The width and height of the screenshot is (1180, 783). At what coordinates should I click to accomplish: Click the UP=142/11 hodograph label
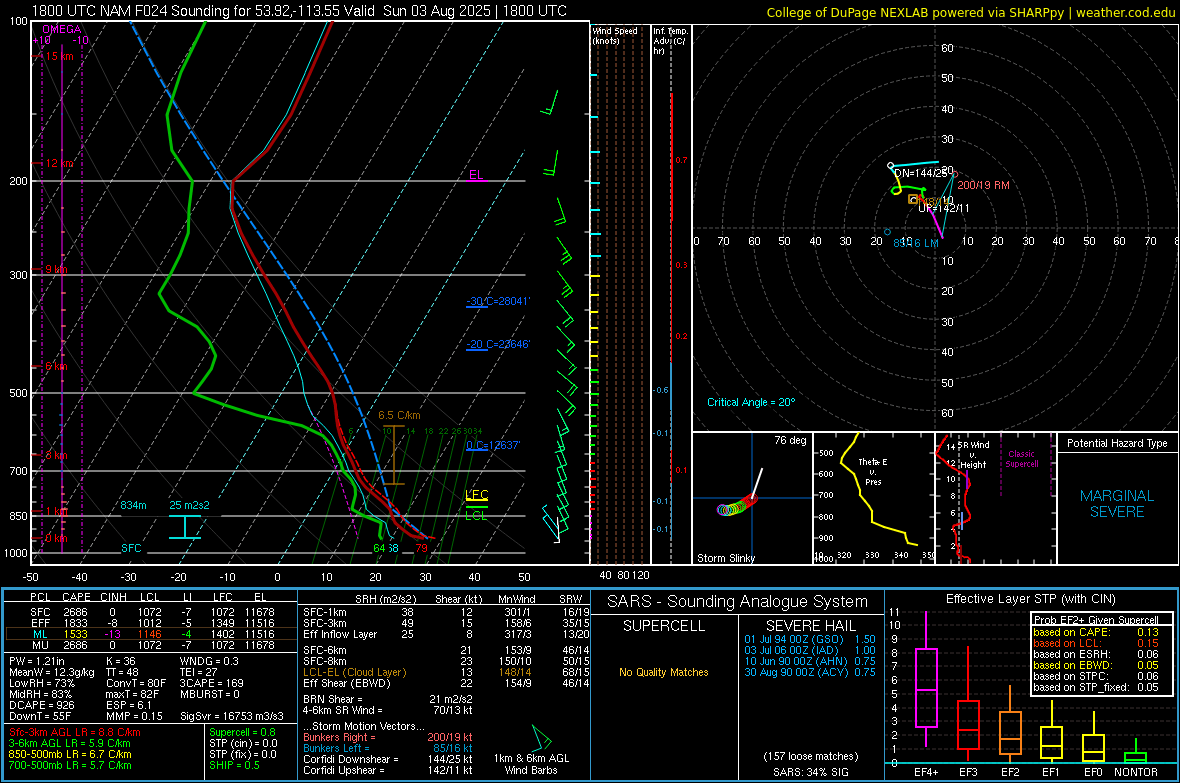(x=944, y=208)
